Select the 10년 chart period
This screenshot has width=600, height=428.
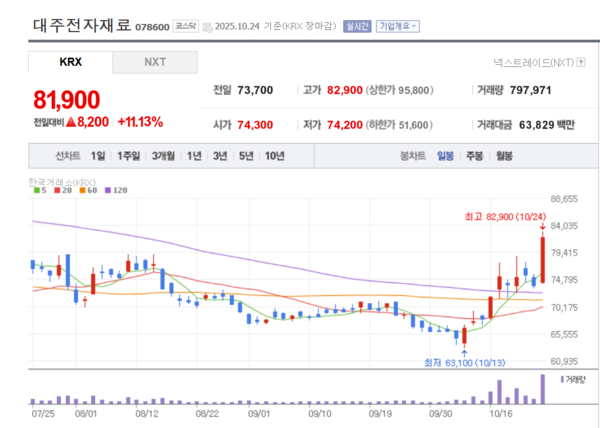point(273,156)
